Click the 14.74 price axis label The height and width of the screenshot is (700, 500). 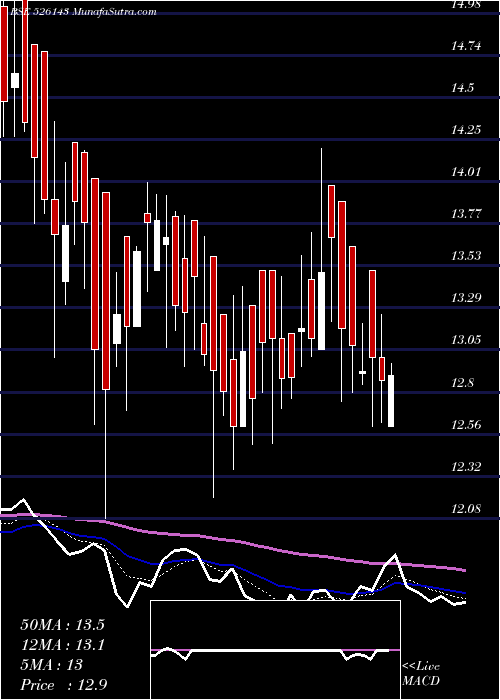(467, 46)
